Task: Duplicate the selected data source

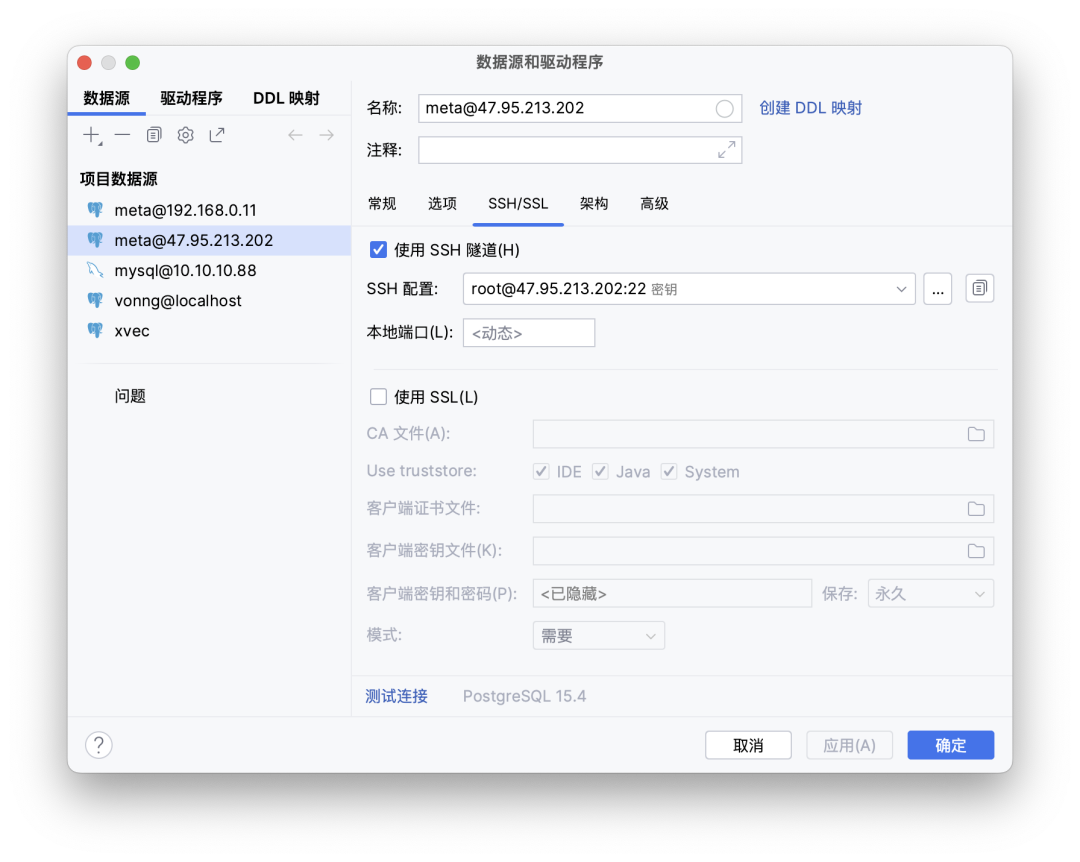Action: (x=153, y=134)
